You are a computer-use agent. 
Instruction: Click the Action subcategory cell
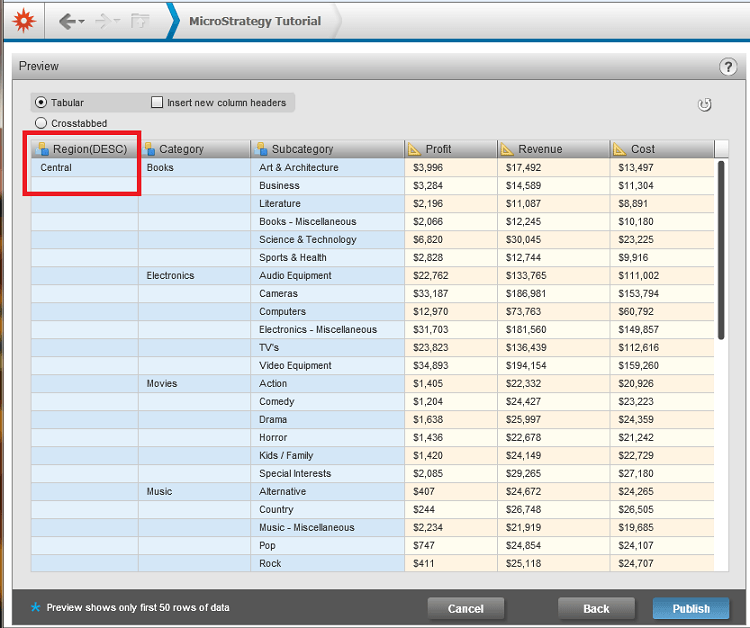pos(327,384)
